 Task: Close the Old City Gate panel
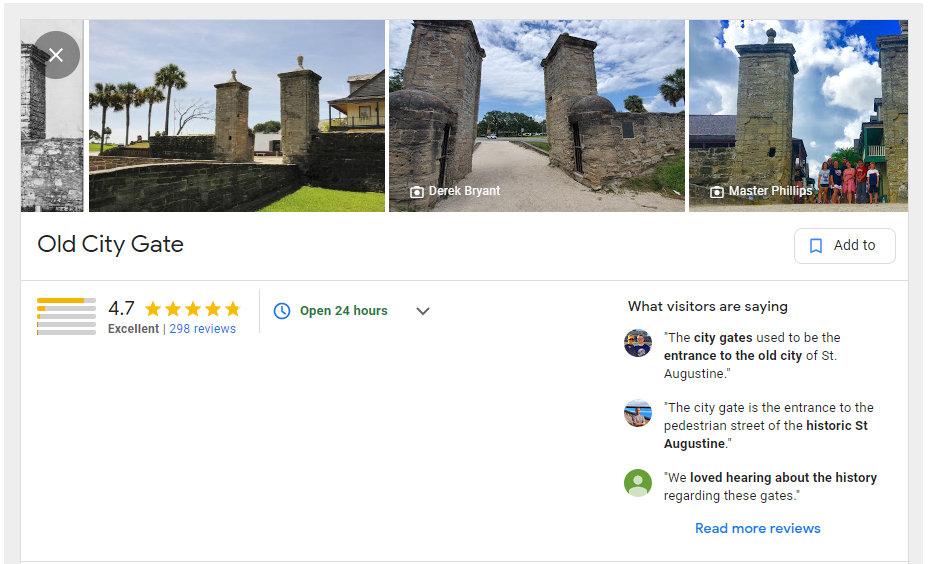tap(56, 55)
